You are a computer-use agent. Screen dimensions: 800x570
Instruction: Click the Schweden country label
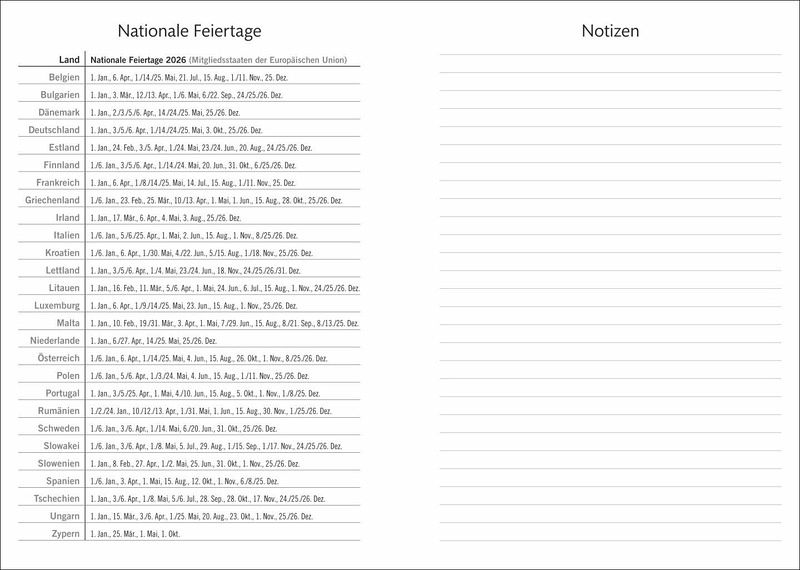pos(58,428)
